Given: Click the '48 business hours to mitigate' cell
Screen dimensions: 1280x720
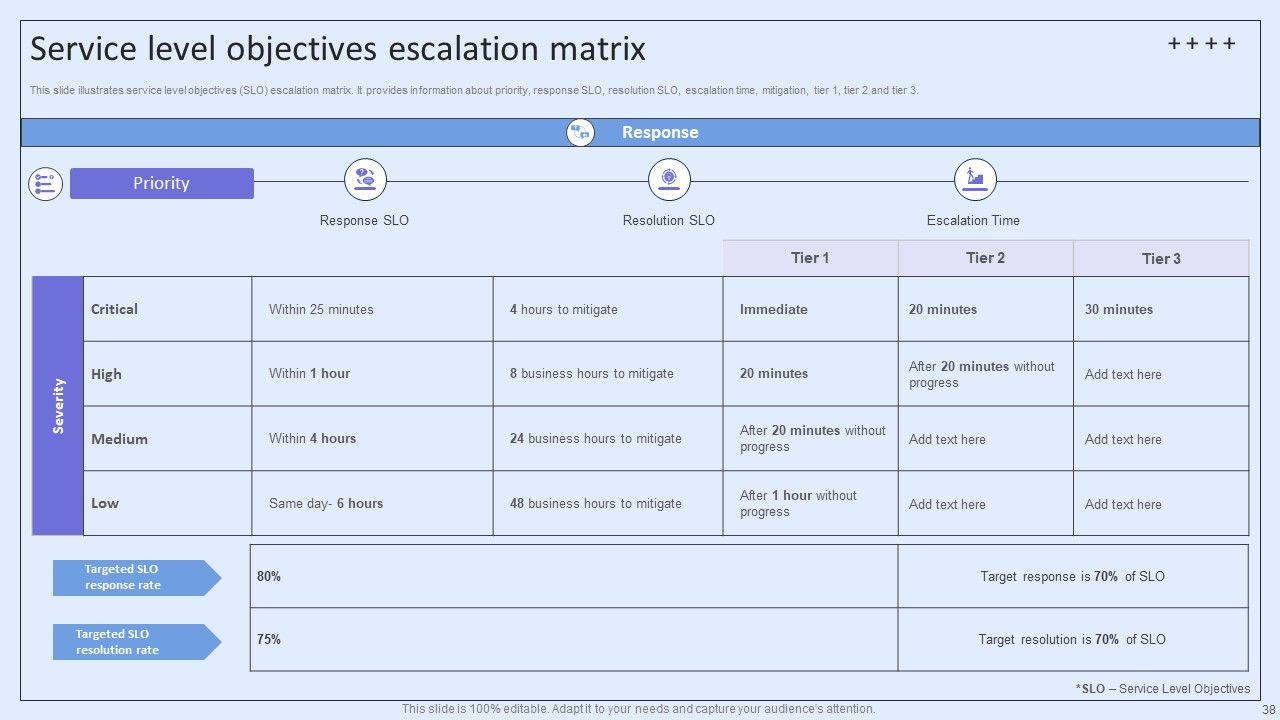Looking at the screenshot, I should pyautogui.click(x=596, y=504).
